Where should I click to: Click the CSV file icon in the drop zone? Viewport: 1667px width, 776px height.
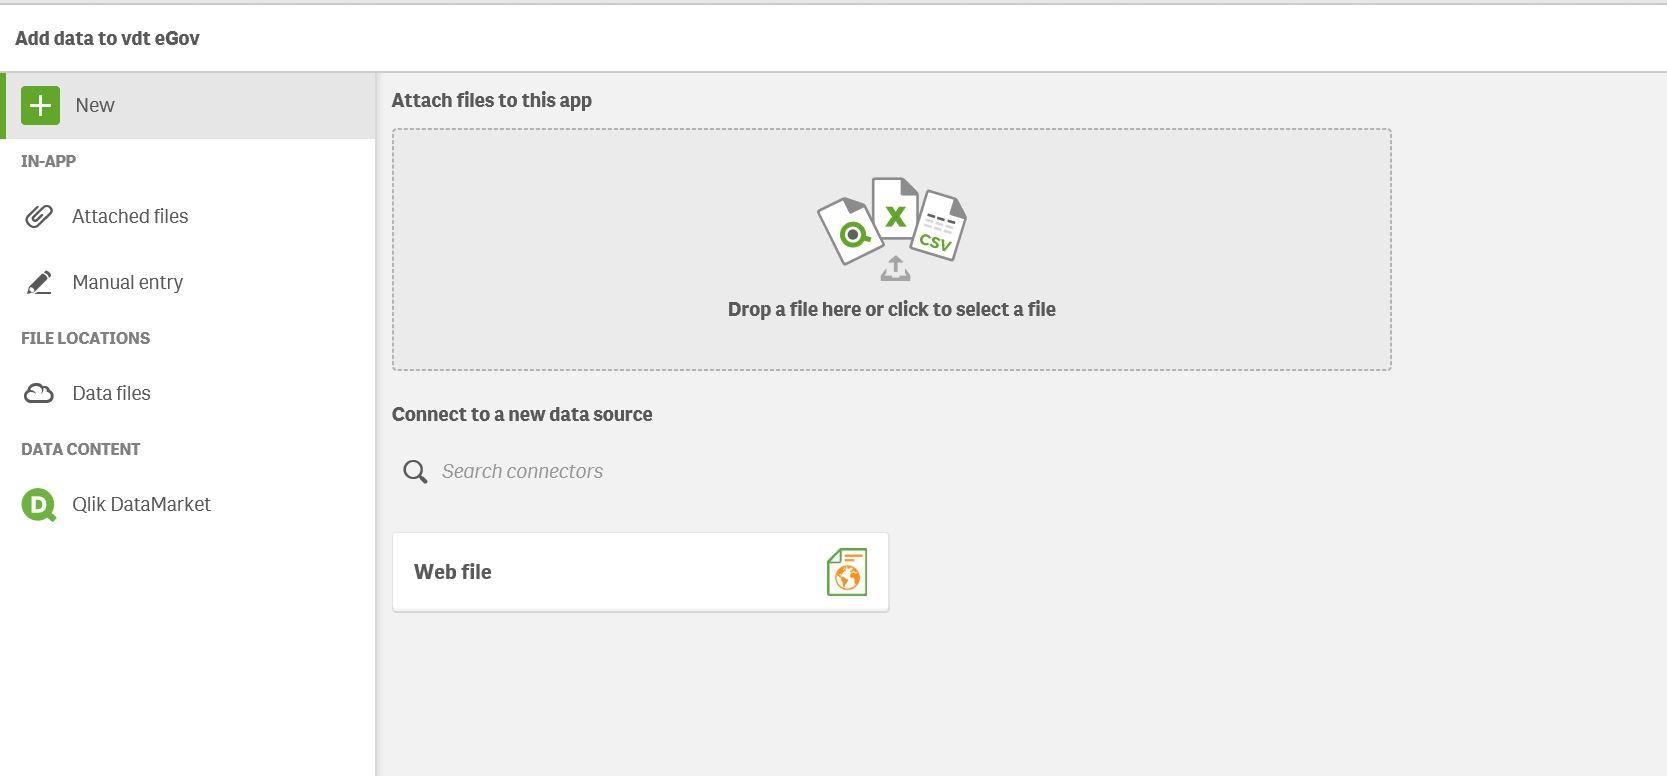click(x=939, y=226)
